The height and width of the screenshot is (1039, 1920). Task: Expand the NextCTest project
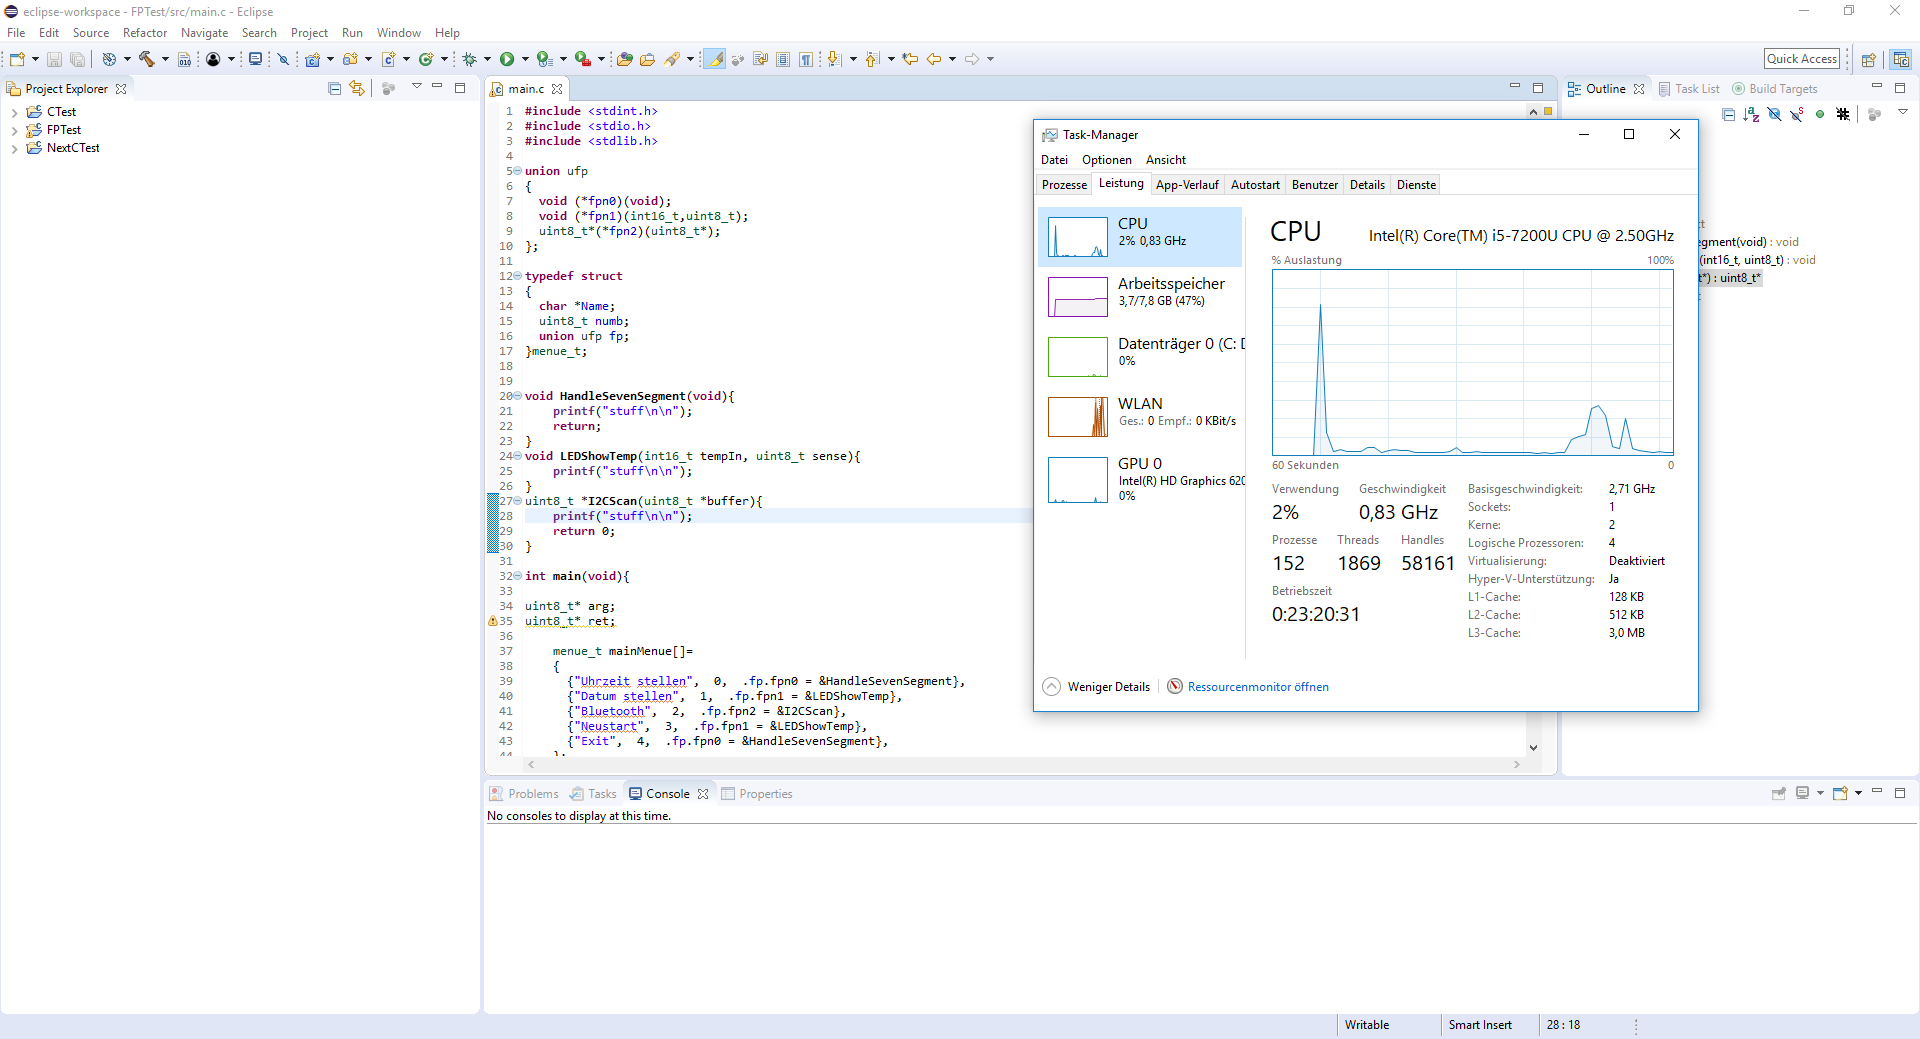pyautogui.click(x=14, y=149)
